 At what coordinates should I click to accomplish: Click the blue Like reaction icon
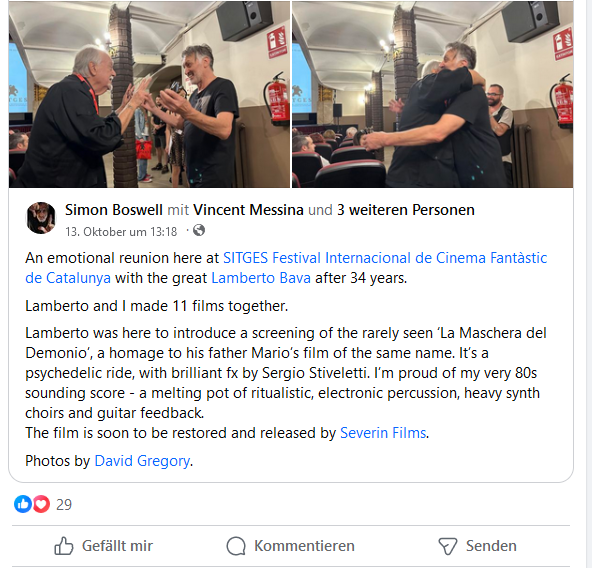tap(23, 504)
